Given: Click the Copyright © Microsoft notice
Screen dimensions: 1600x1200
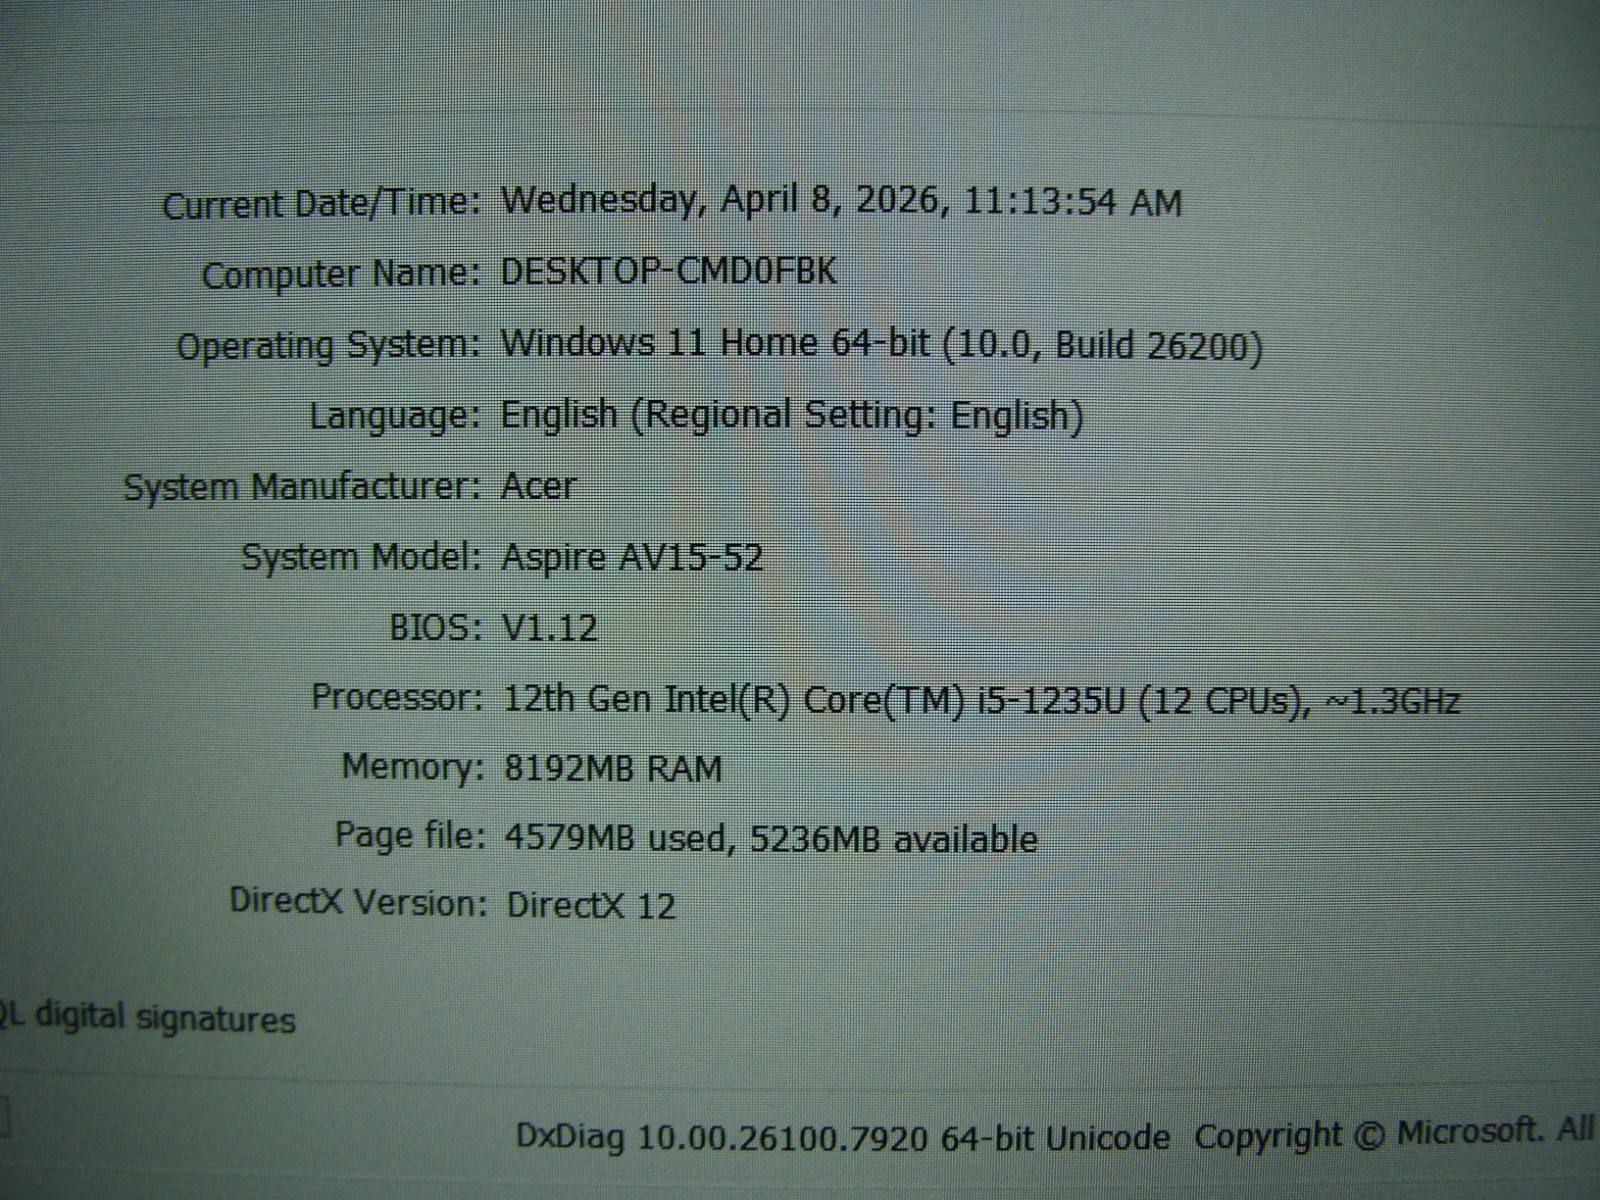Looking at the screenshot, I should point(1395,1133).
